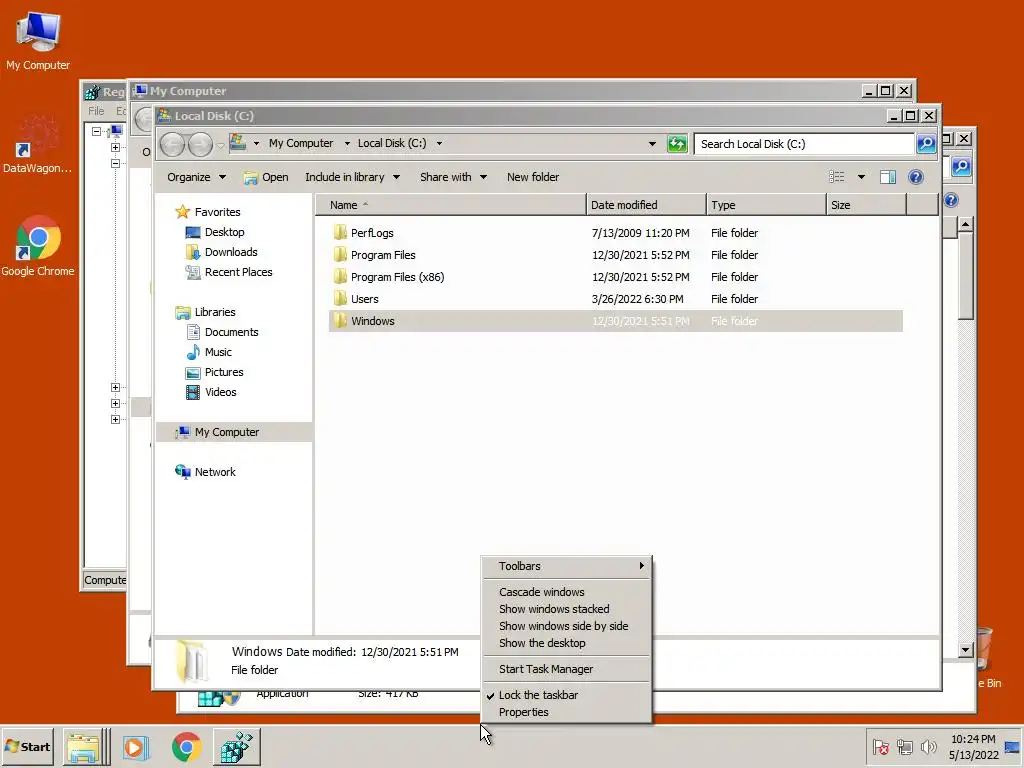Image resolution: width=1024 pixels, height=768 pixels.
Task: Click the green refresh button beside address bar
Action: click(677, 144)
